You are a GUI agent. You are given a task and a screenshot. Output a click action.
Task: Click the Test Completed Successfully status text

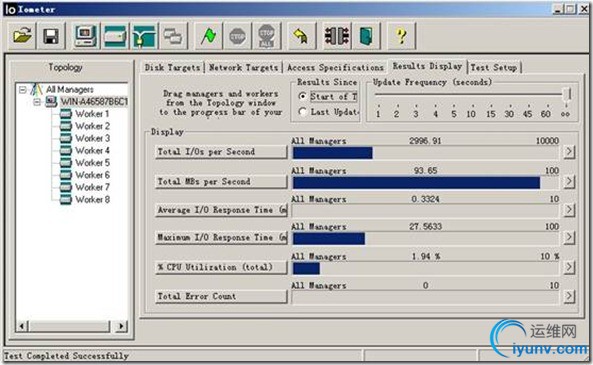[66, 356]
